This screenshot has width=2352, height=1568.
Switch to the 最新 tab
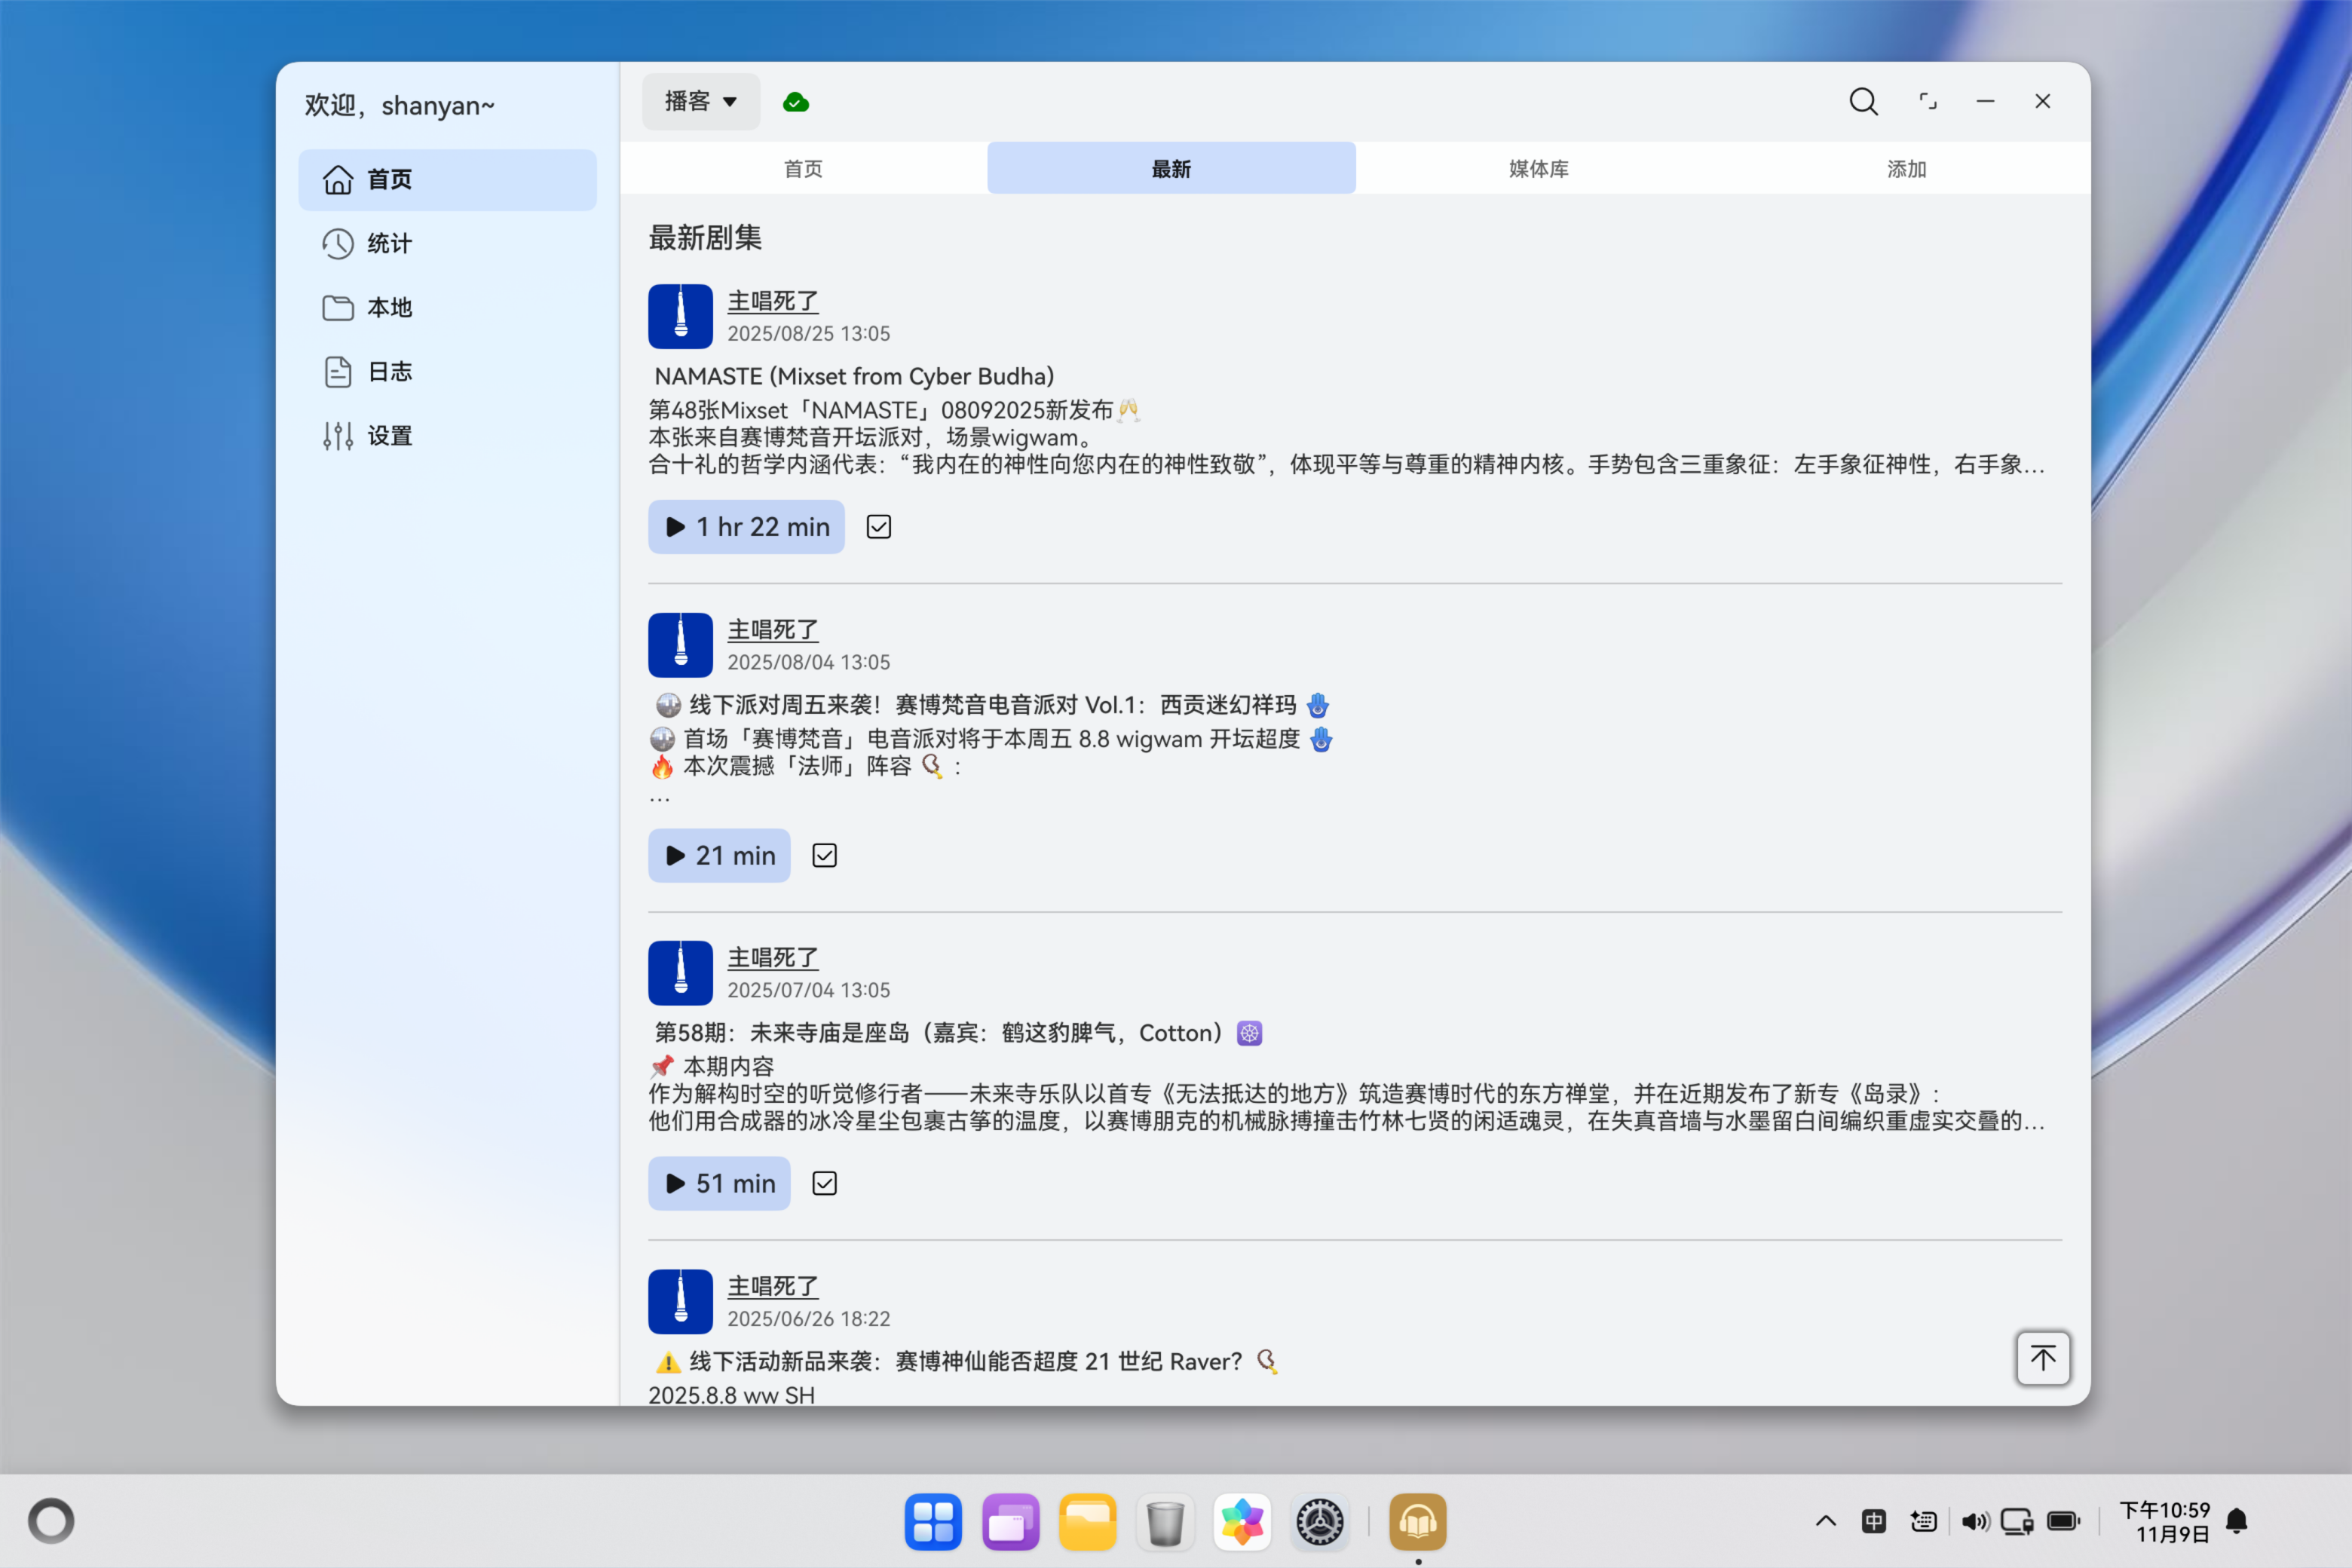[1171, 168]
